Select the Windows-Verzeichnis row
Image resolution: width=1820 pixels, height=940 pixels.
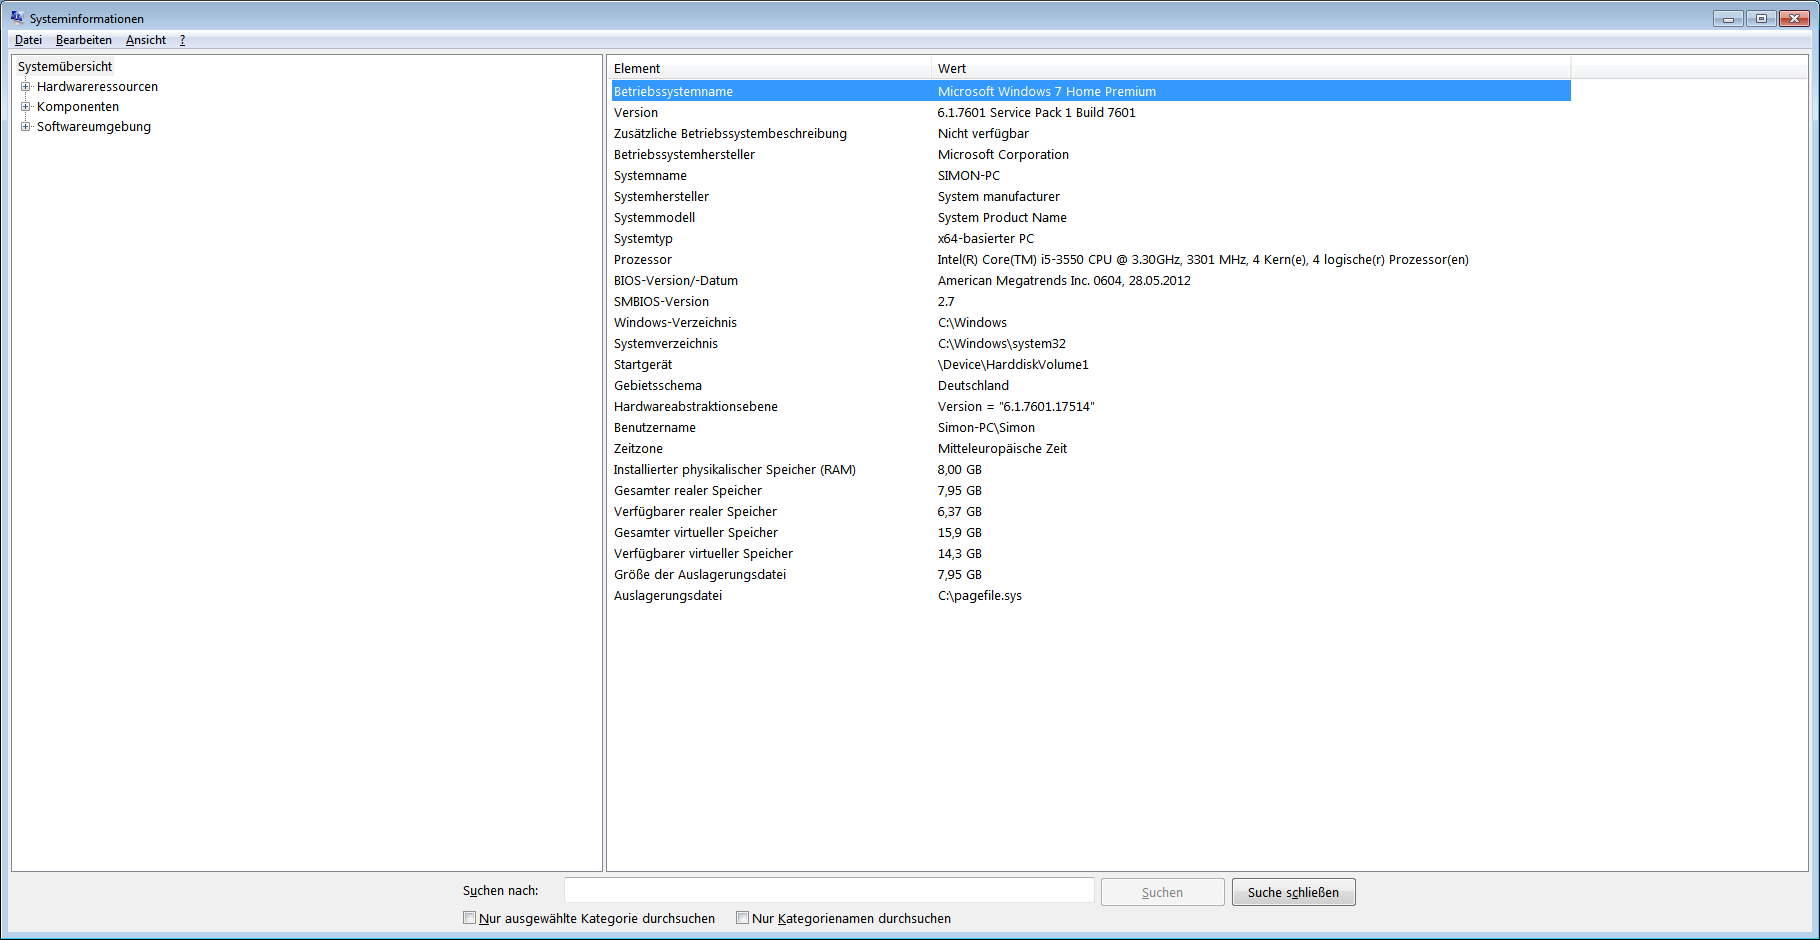click(1091, 322)
